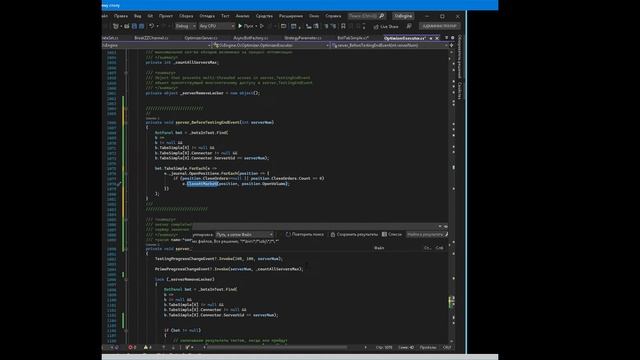Open the Debug configuration dropdown
The height and width of the screenshot is (360, 640).
click(185, 26)
